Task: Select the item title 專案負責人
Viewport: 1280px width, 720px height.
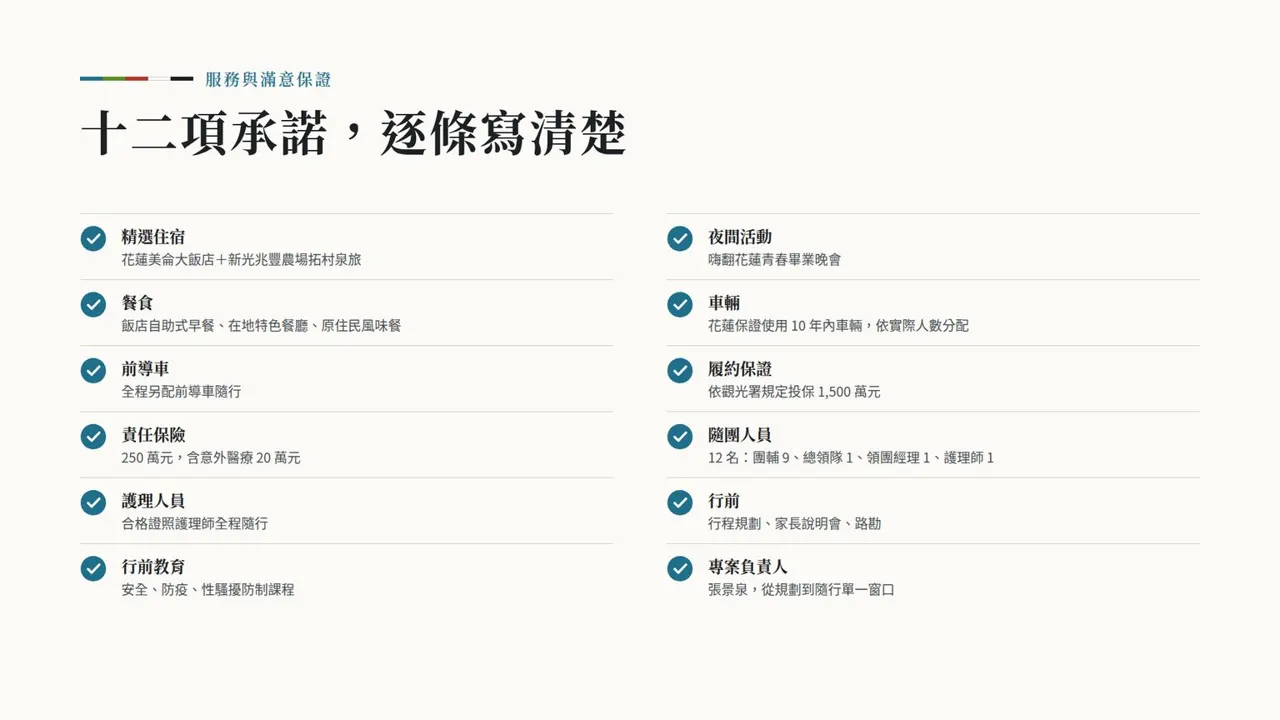Action: pos(748,567)
